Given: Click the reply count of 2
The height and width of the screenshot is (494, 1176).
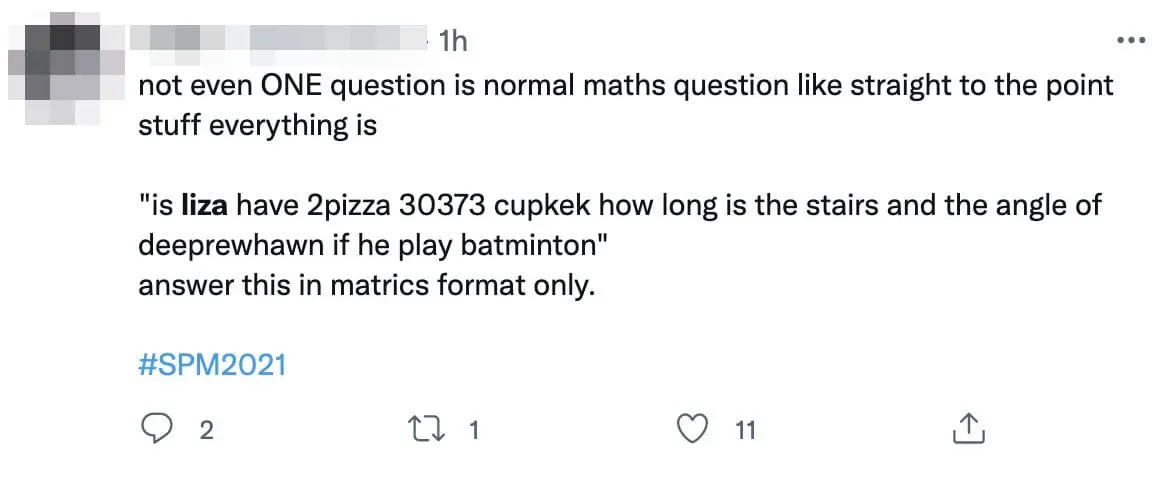Looking at the screenshot, I should pos(207,431).
